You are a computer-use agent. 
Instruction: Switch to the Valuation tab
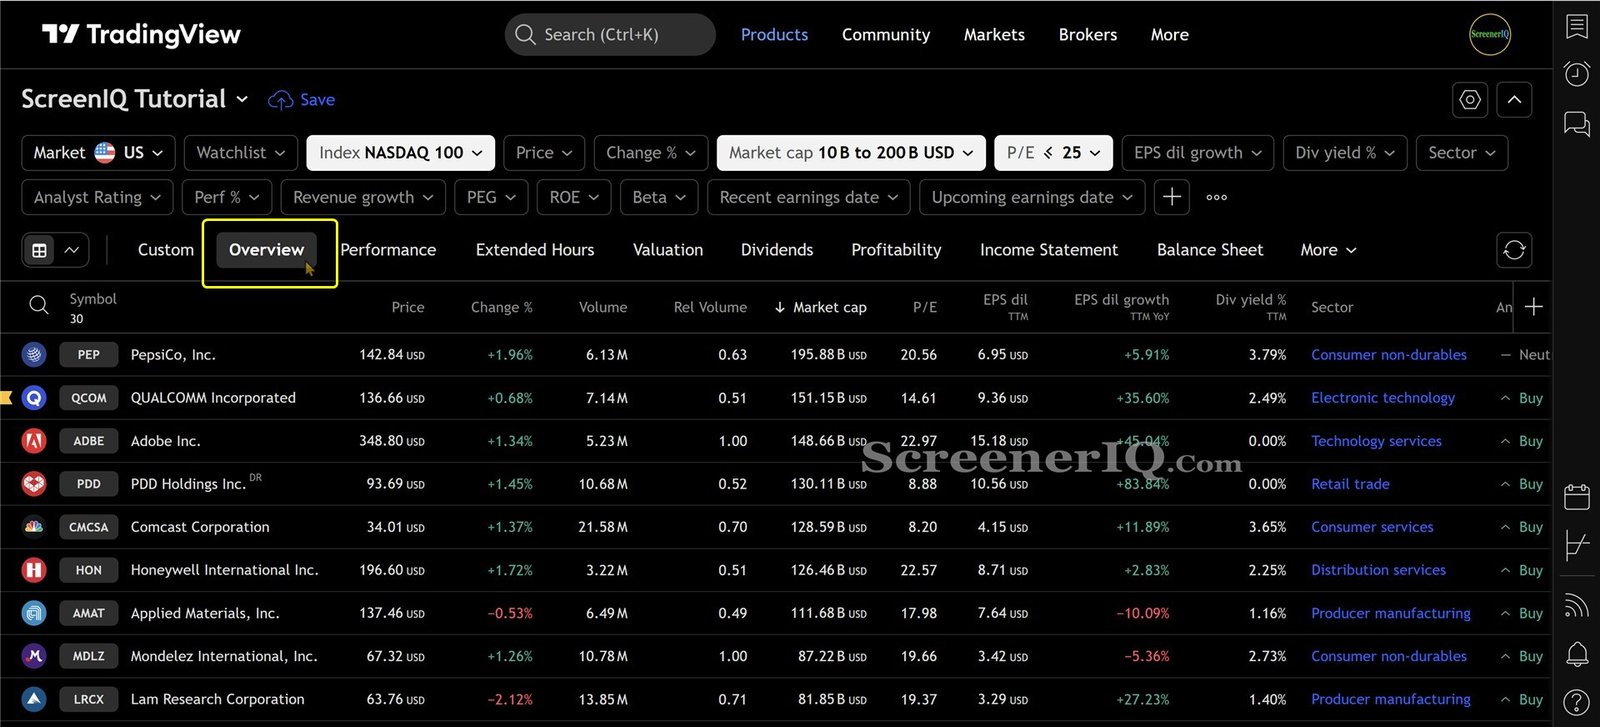[668, 250]
